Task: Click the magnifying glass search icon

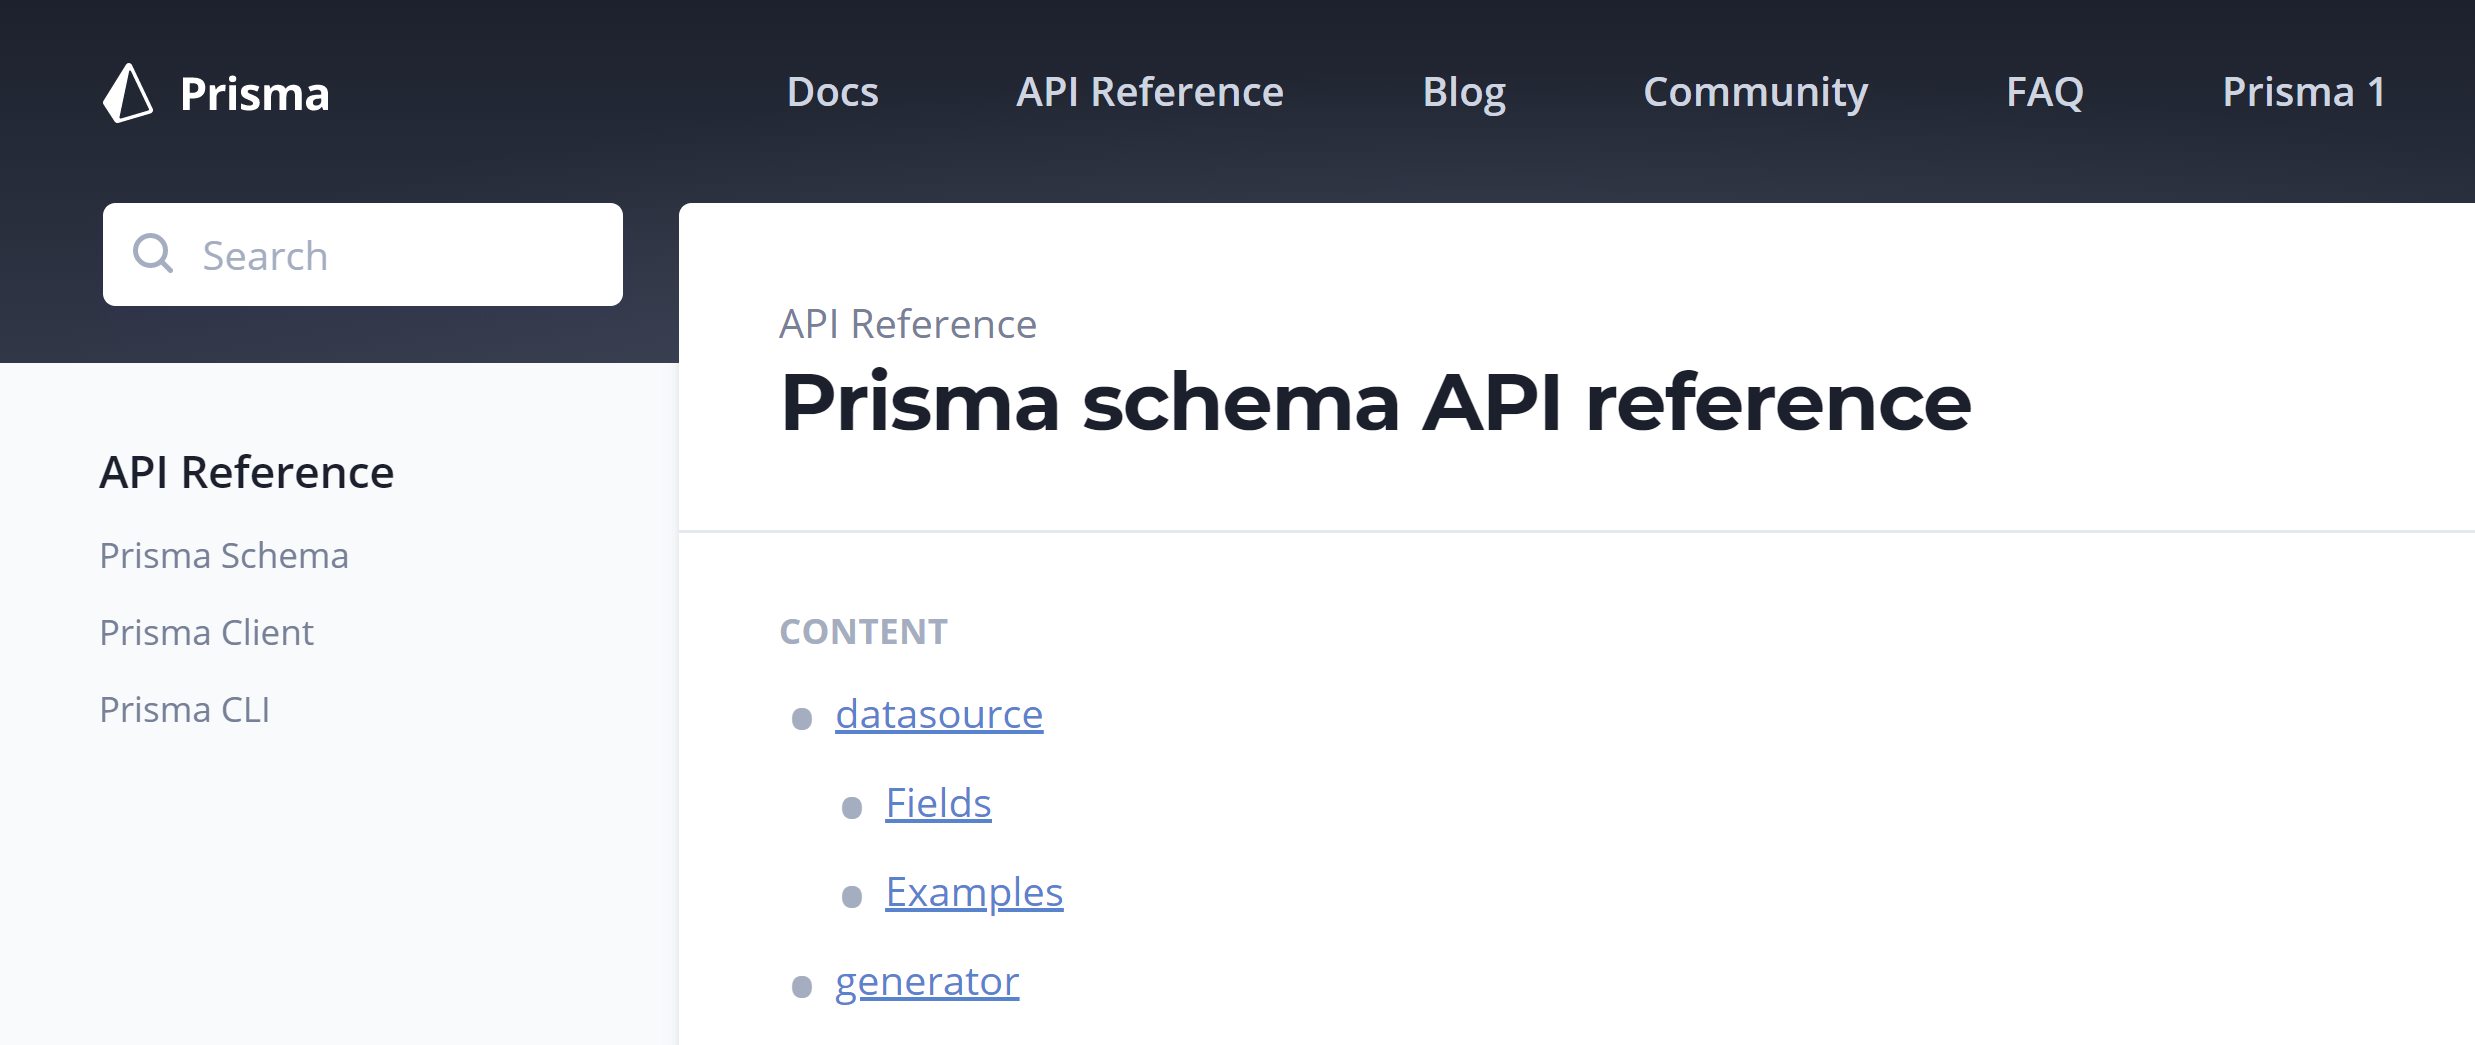Action: (x=154, y=254)
